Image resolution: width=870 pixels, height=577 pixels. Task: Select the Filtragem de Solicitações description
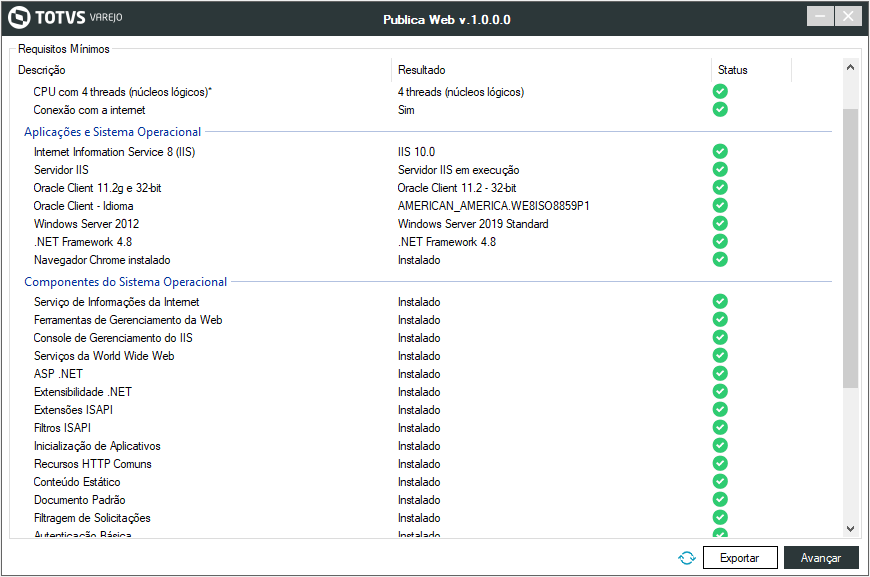pyautogui.click(x=92, y=518)
